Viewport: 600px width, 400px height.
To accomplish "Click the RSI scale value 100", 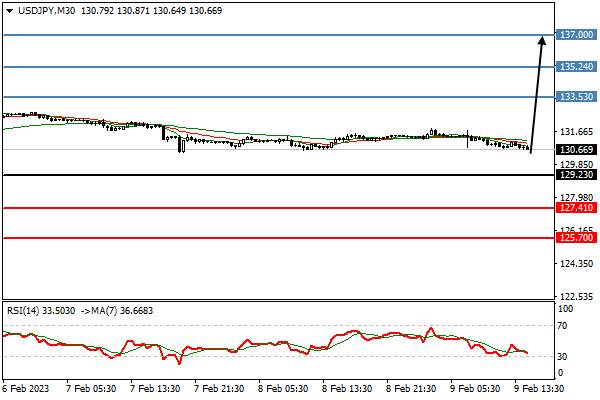I will [565, 309].
